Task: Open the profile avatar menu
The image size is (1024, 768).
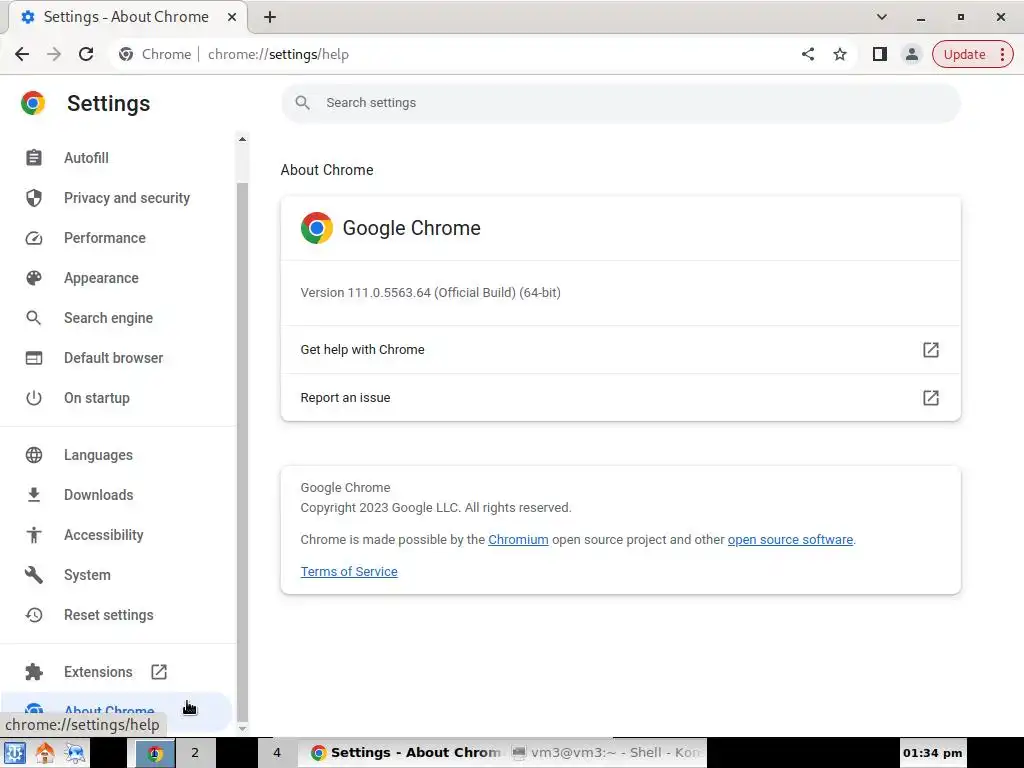Action: coord(912,54)
